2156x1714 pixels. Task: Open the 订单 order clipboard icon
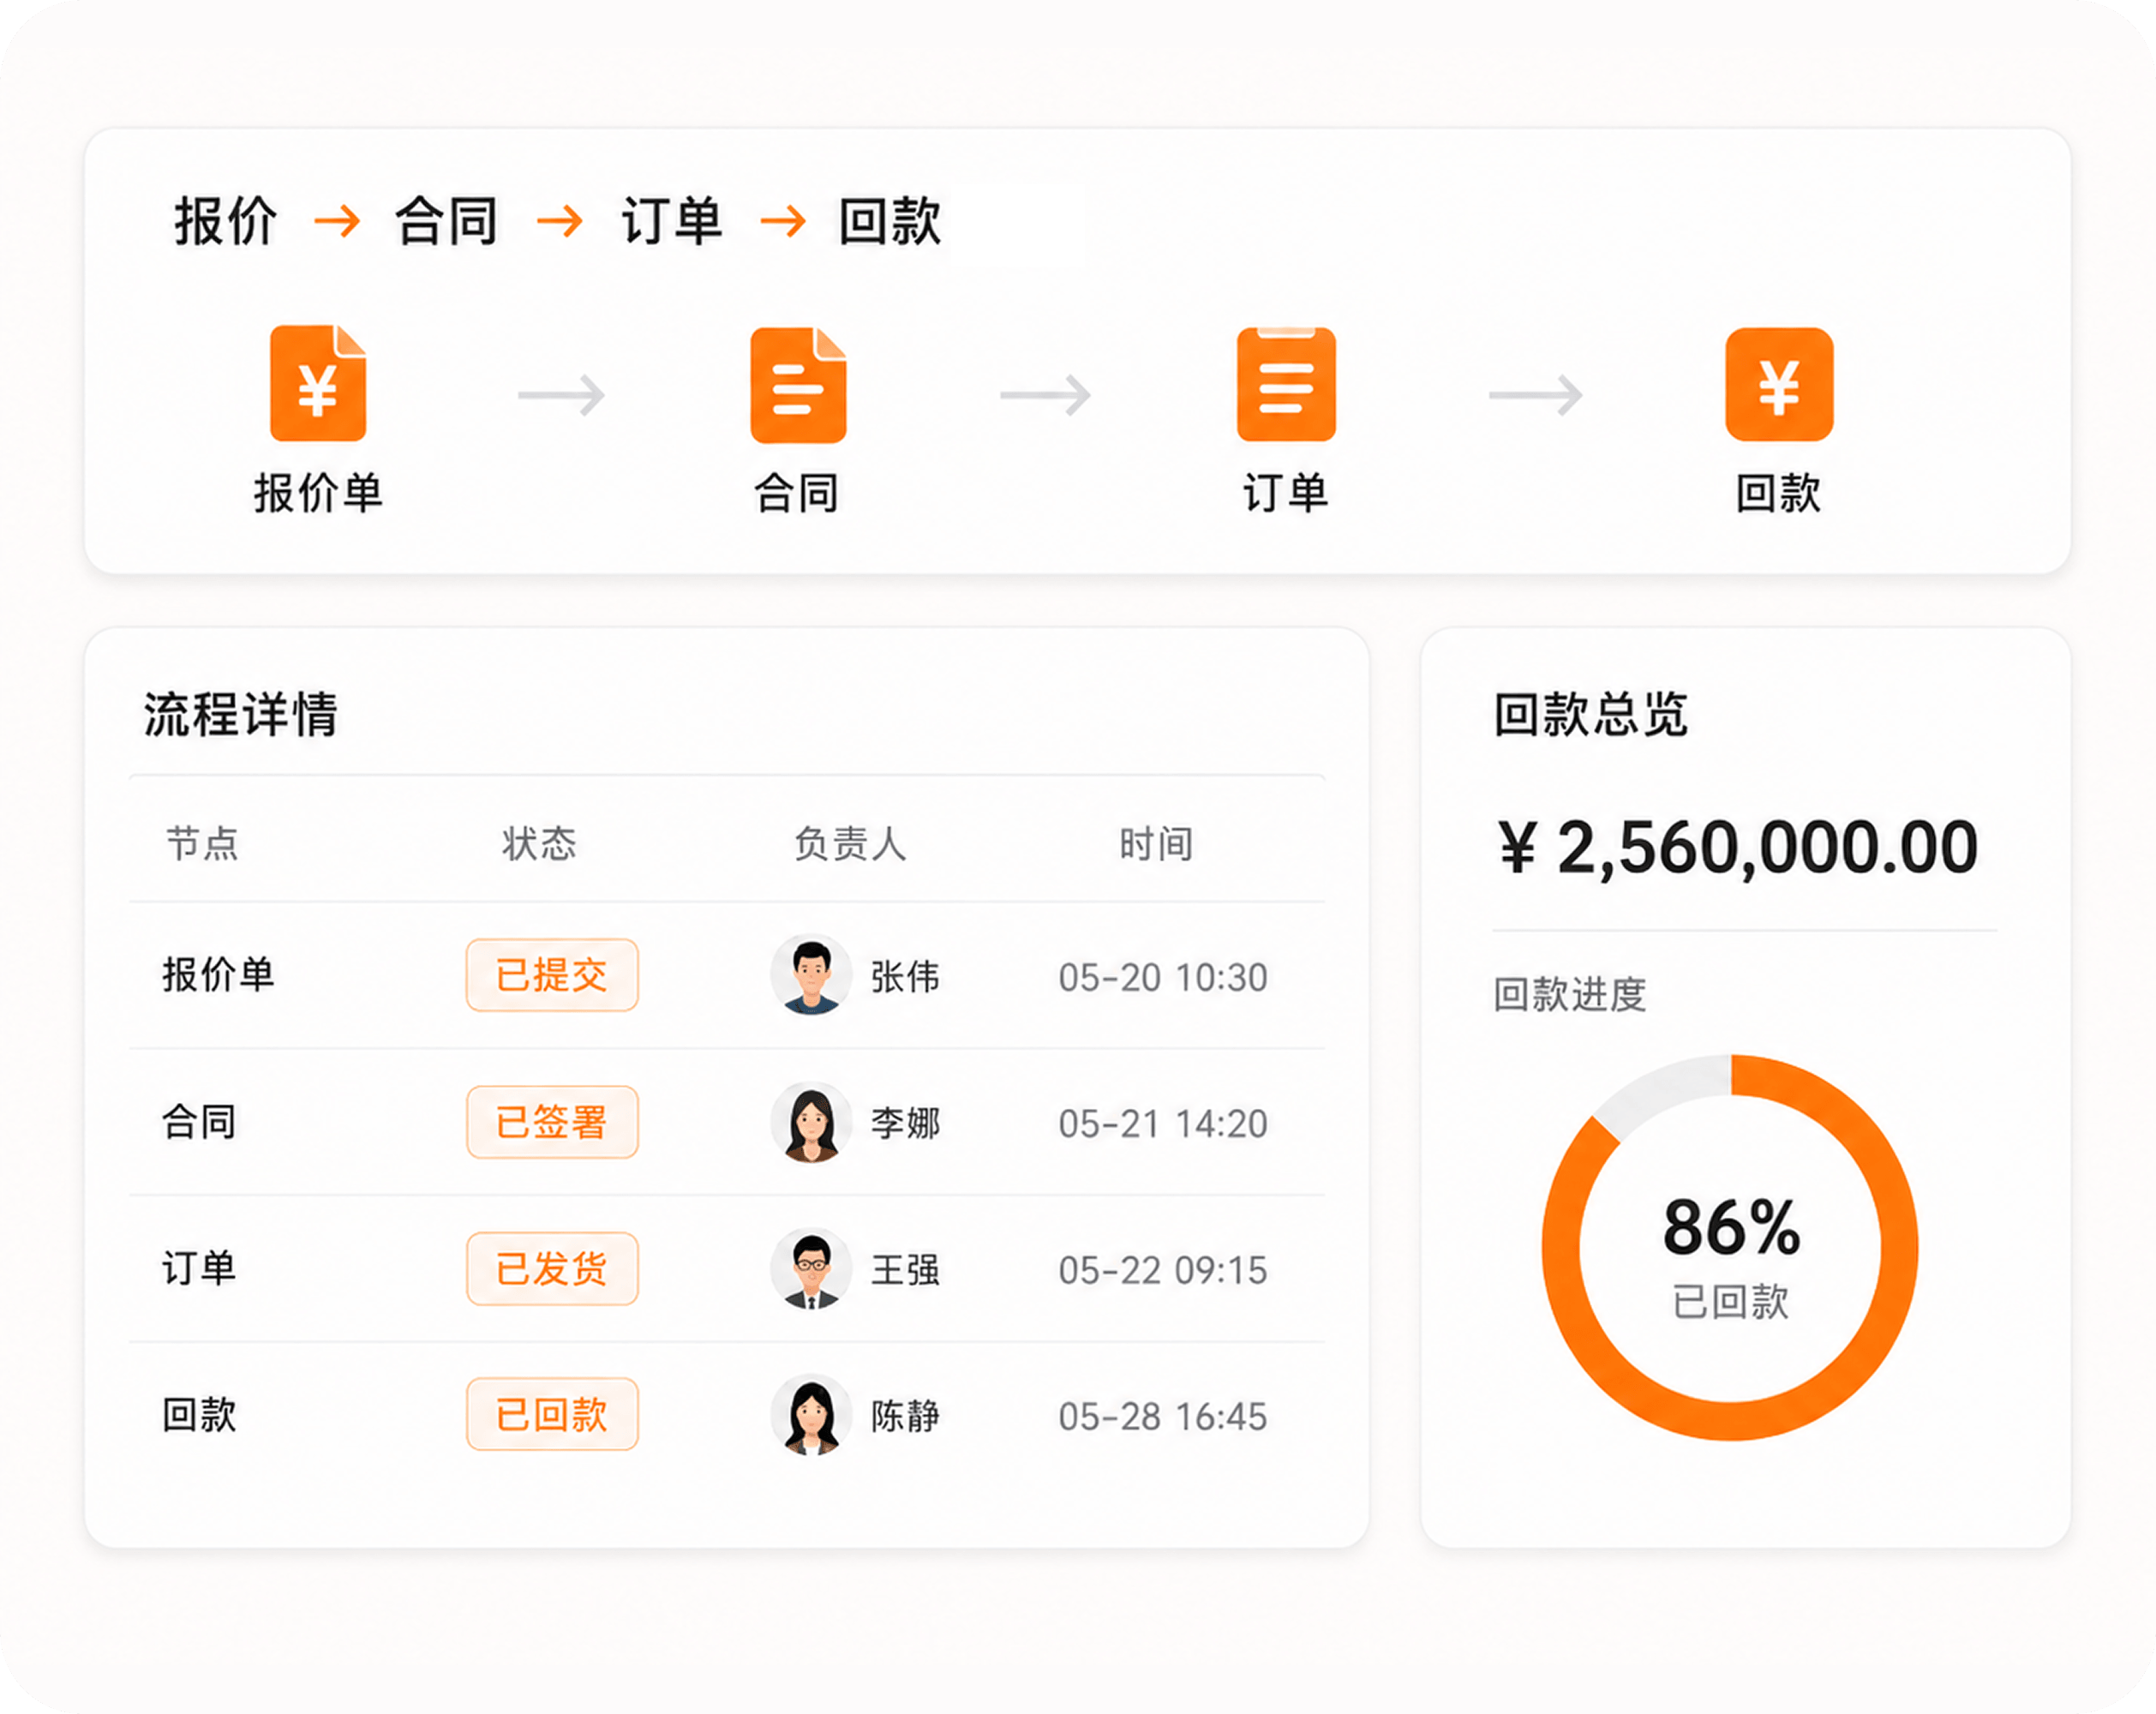[x=1286, y=384]
